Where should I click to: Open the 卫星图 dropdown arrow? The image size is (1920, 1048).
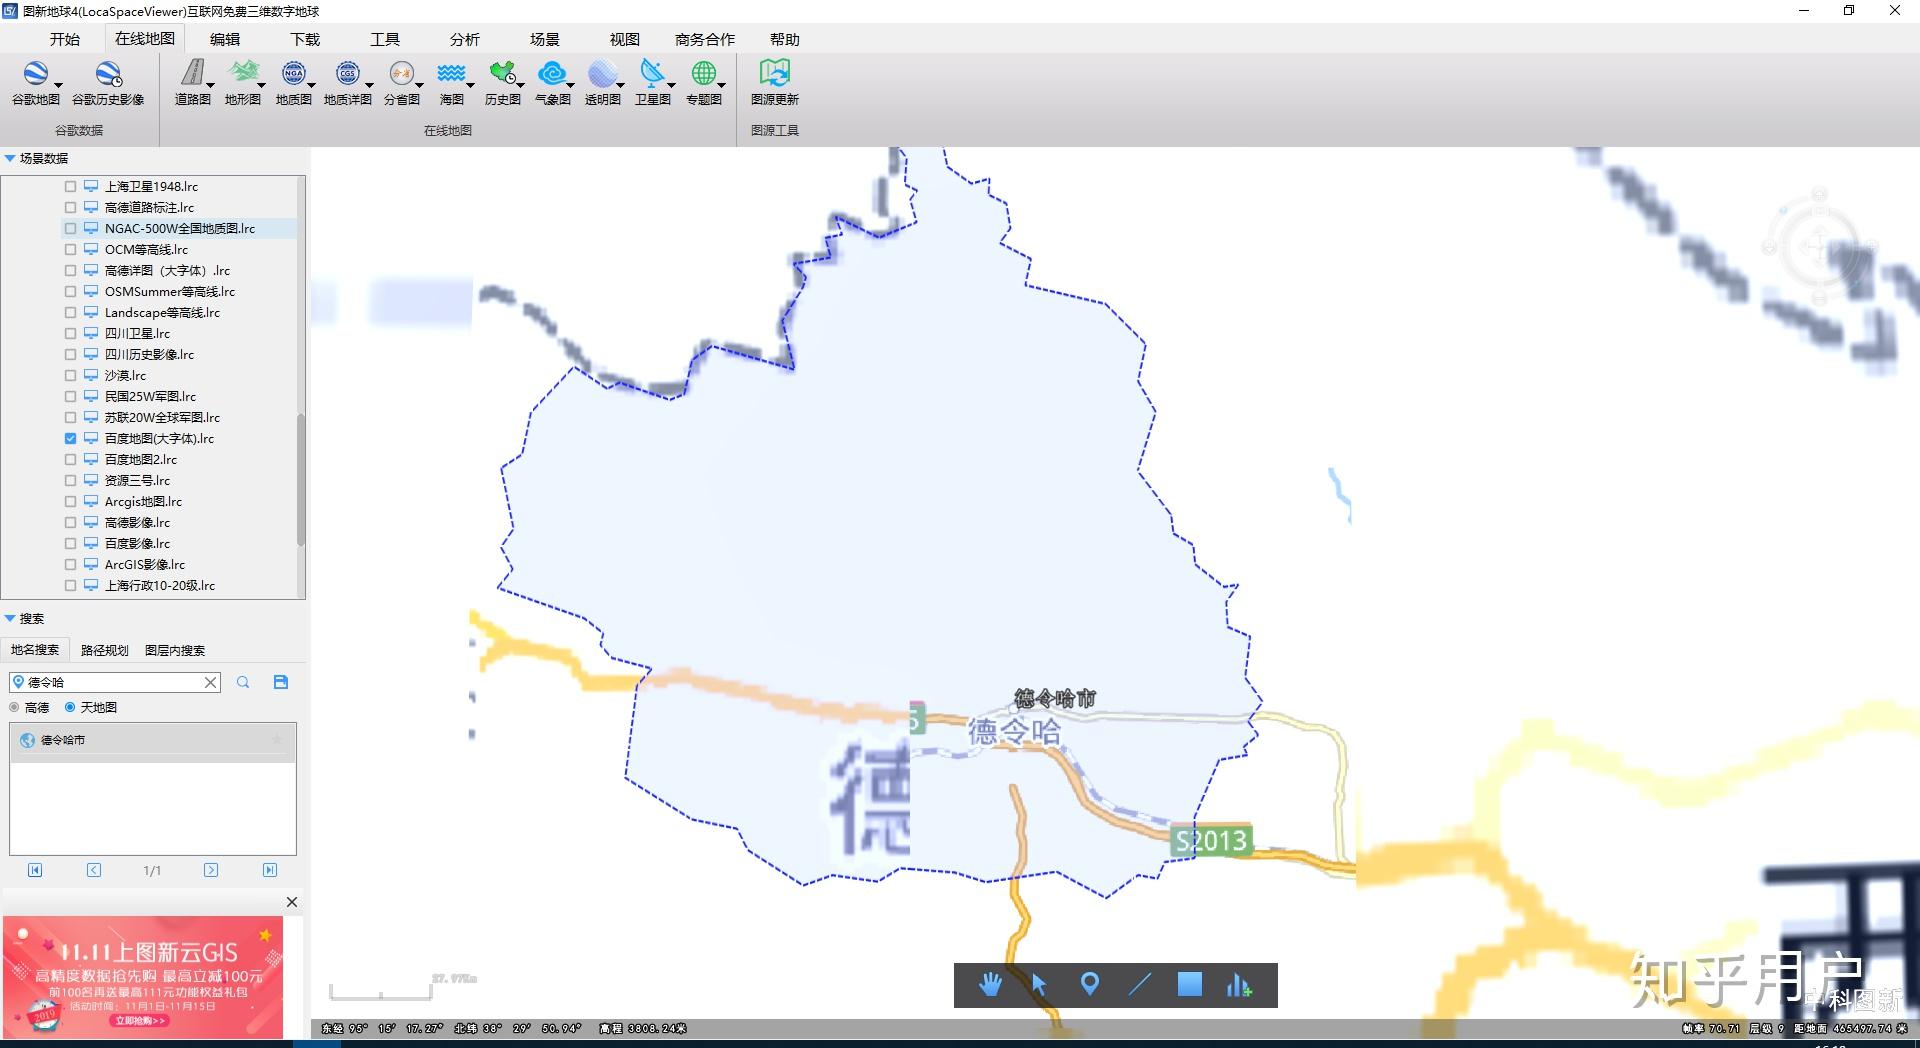point(671,85)
